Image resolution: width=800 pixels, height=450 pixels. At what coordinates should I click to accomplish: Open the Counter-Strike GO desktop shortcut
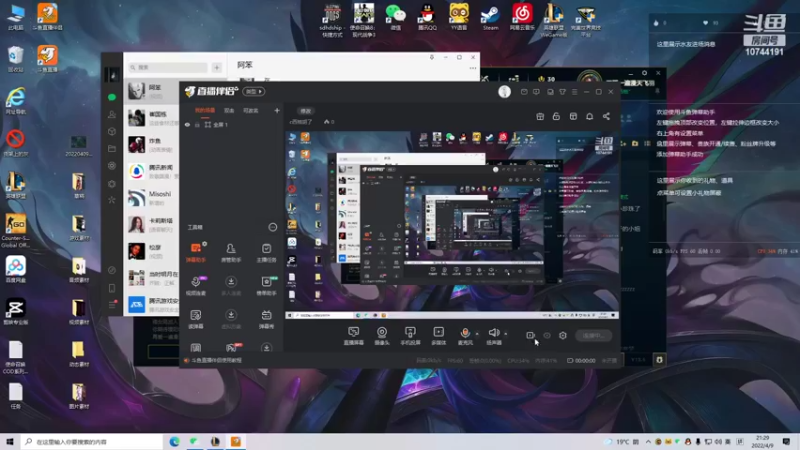point(16,231)
